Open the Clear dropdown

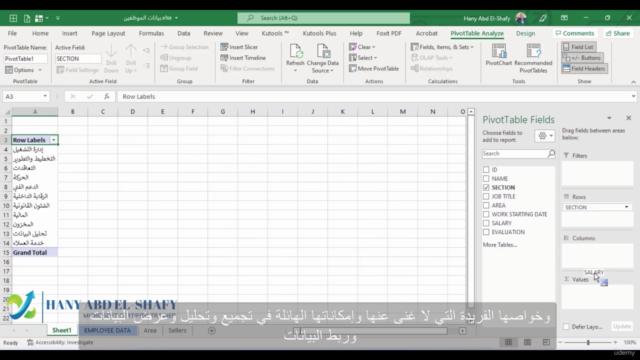373,47
